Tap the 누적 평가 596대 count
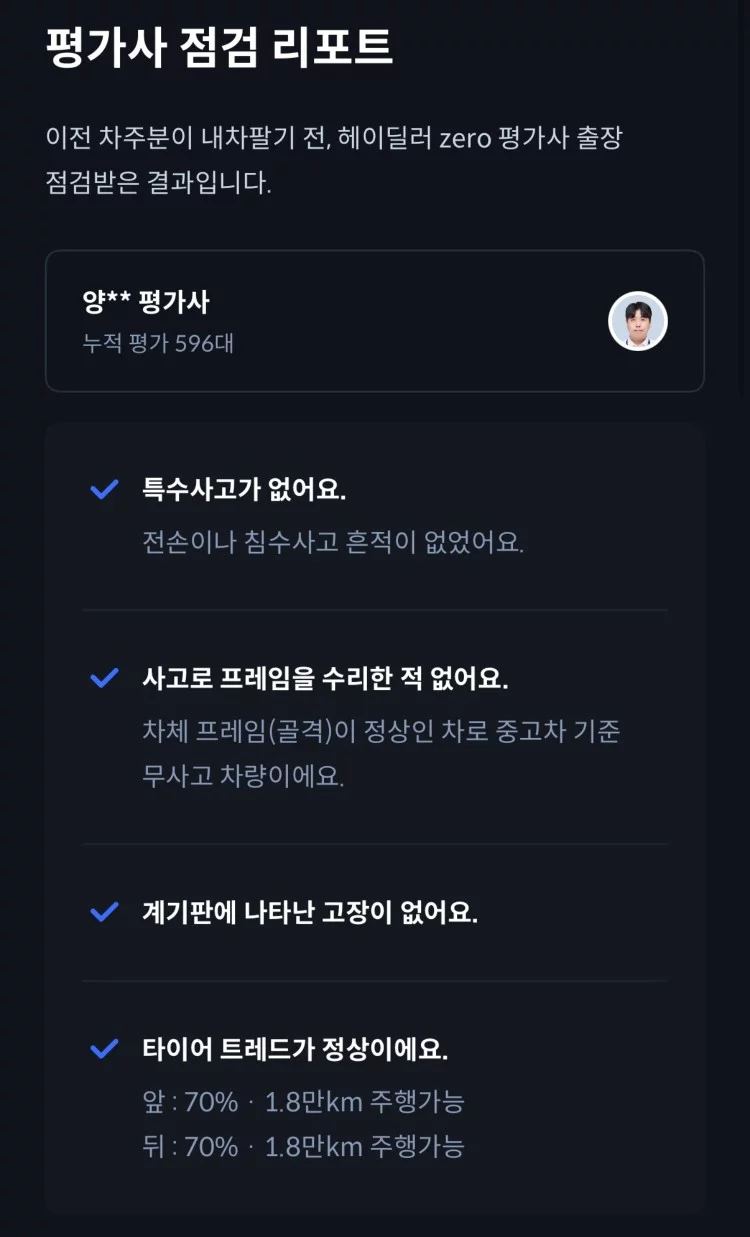Screen dimensions: 750x1237 click(x=158, y=344)
